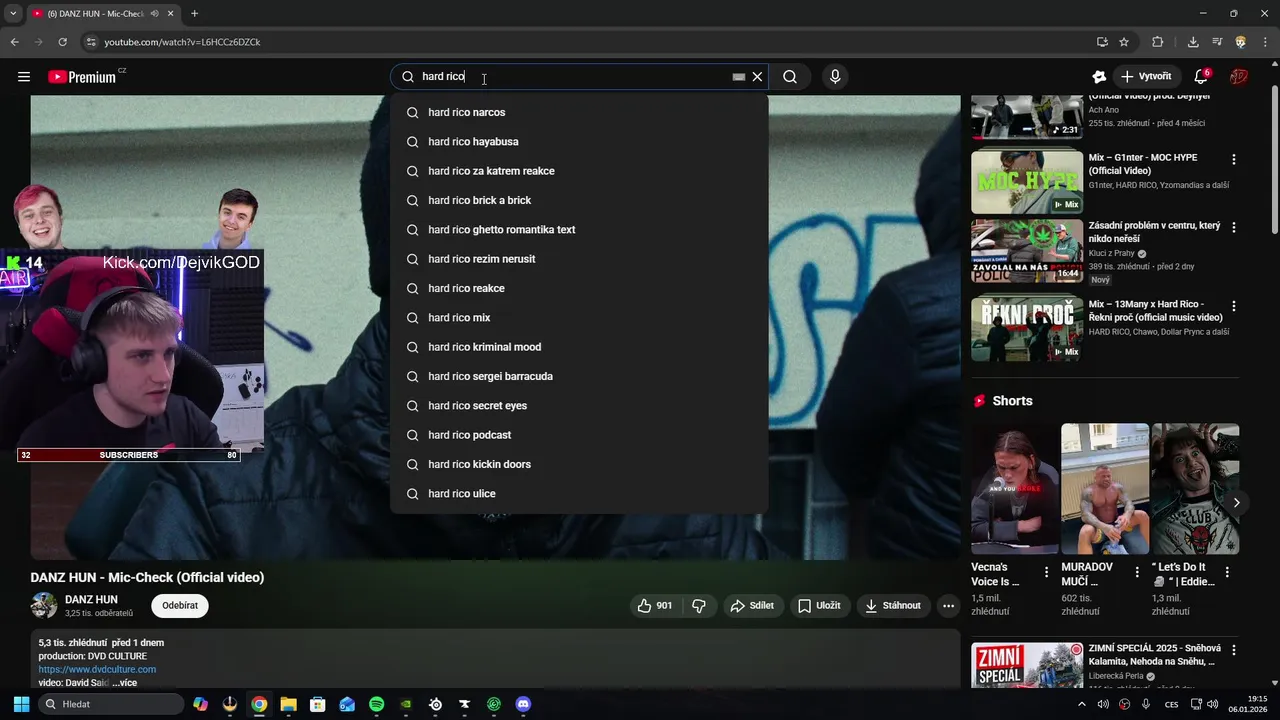Open the Zásadní problém v centru thumbnail
The width and height of the screenshot is (1280, 720).
pos(1027,252)
